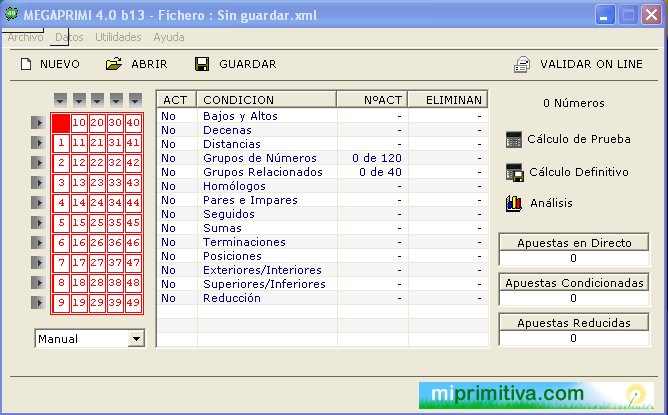The height and width of the screenshot is (415, 668).
Task: Click the row arrow next to number 4
Action: pyautogui.click(x=38, y=202)
